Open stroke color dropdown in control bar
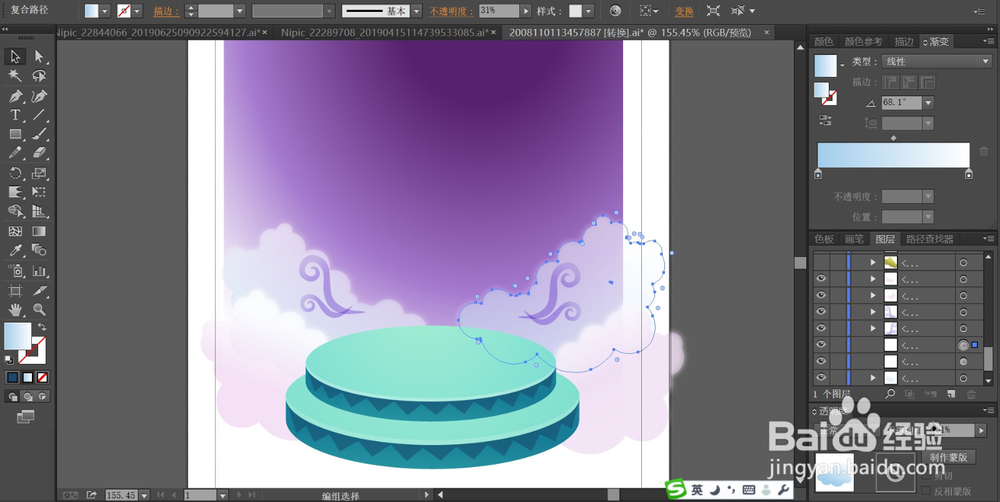Viewport: 1000px width, 502px height. click(137, 11)
